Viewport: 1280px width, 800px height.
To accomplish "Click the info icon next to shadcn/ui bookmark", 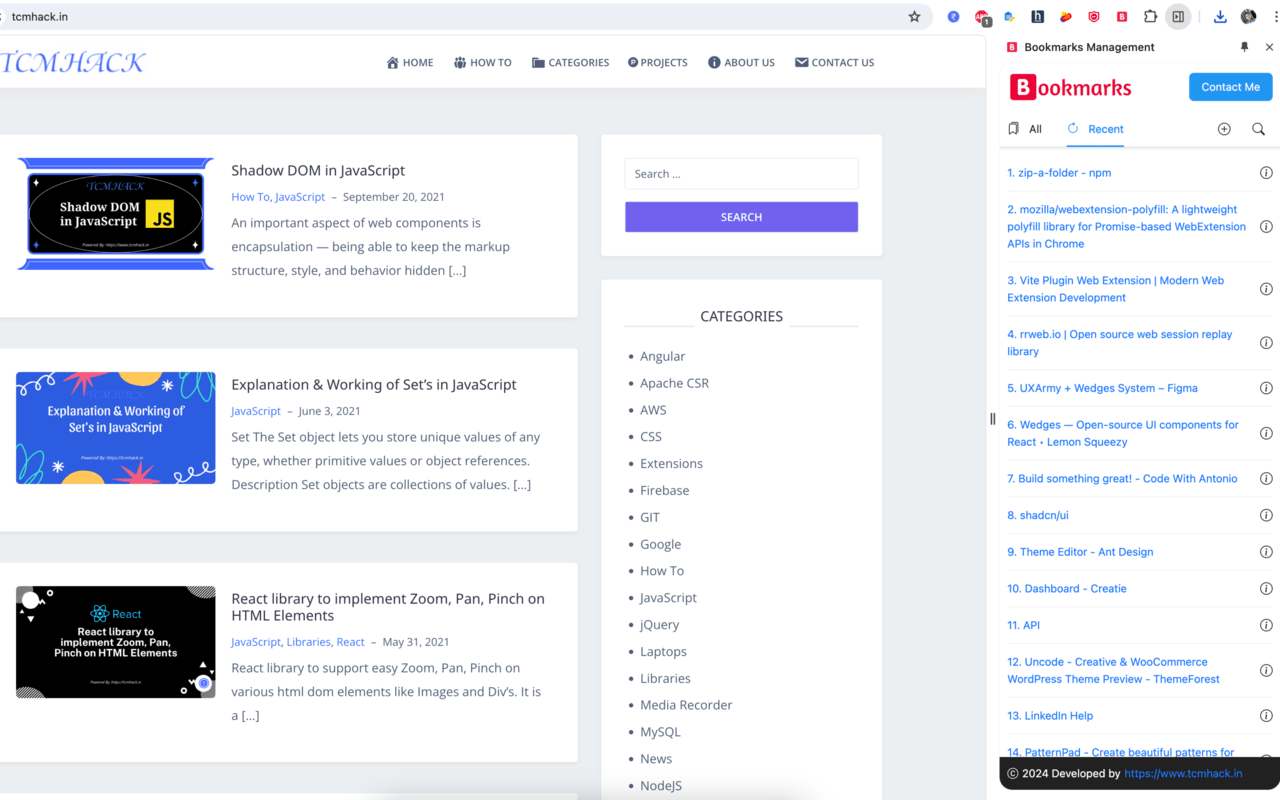I will [x=1266, y=515].
